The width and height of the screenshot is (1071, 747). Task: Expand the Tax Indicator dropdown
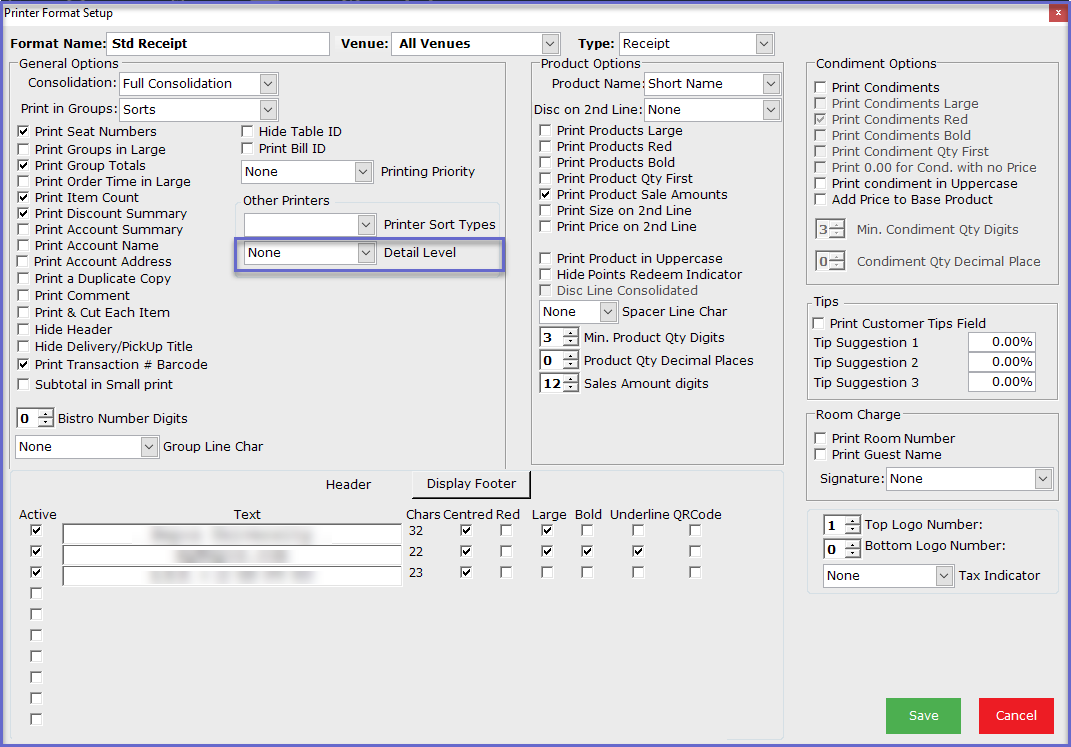(x=943, y=576)
